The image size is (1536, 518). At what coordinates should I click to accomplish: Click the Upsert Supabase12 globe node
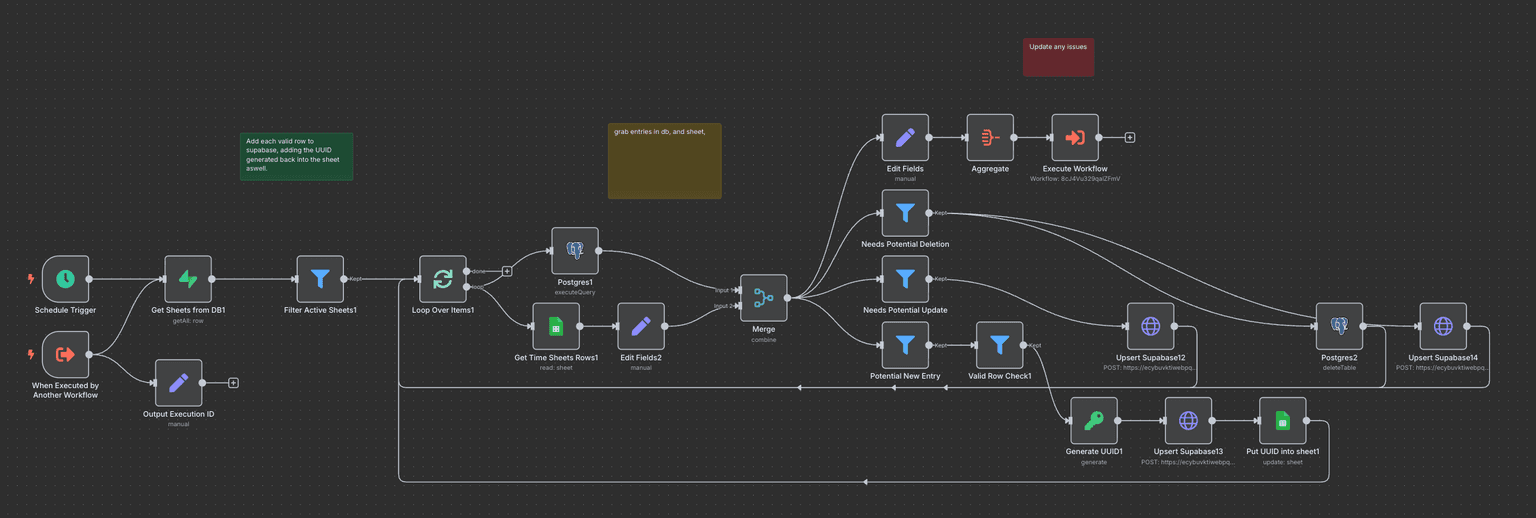click(1150, 326)
